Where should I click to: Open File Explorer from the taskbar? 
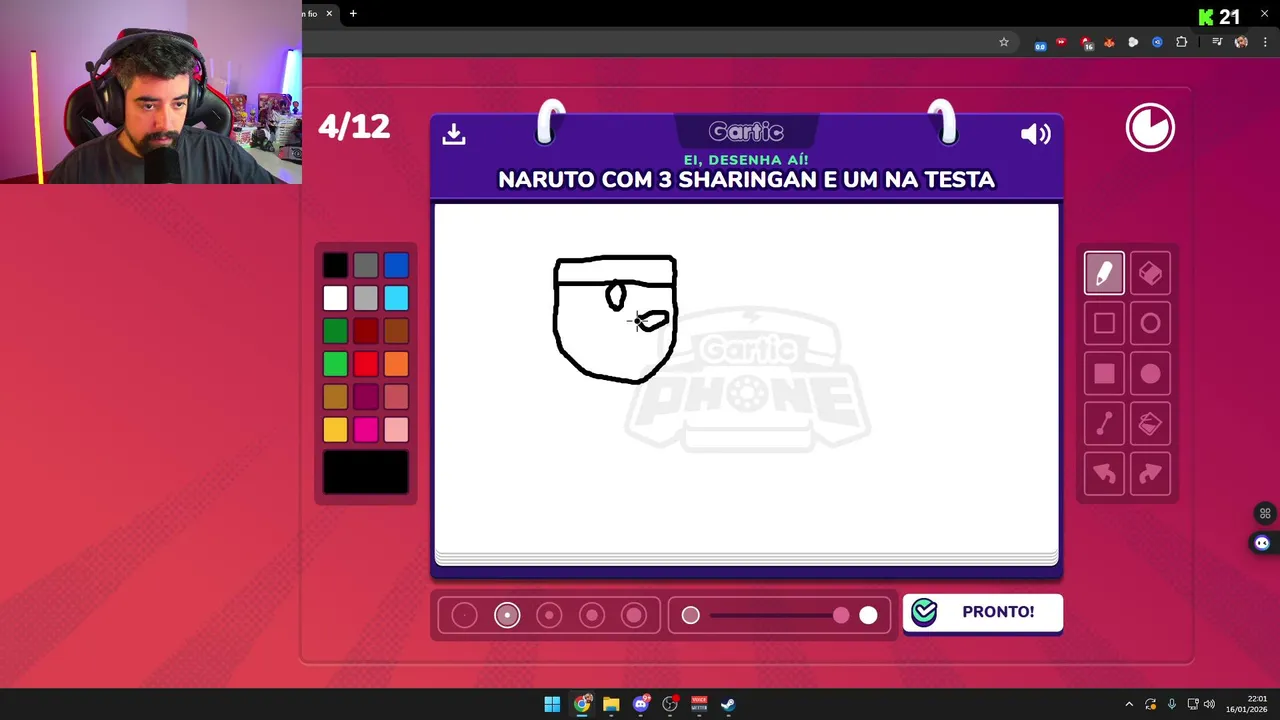611,704
